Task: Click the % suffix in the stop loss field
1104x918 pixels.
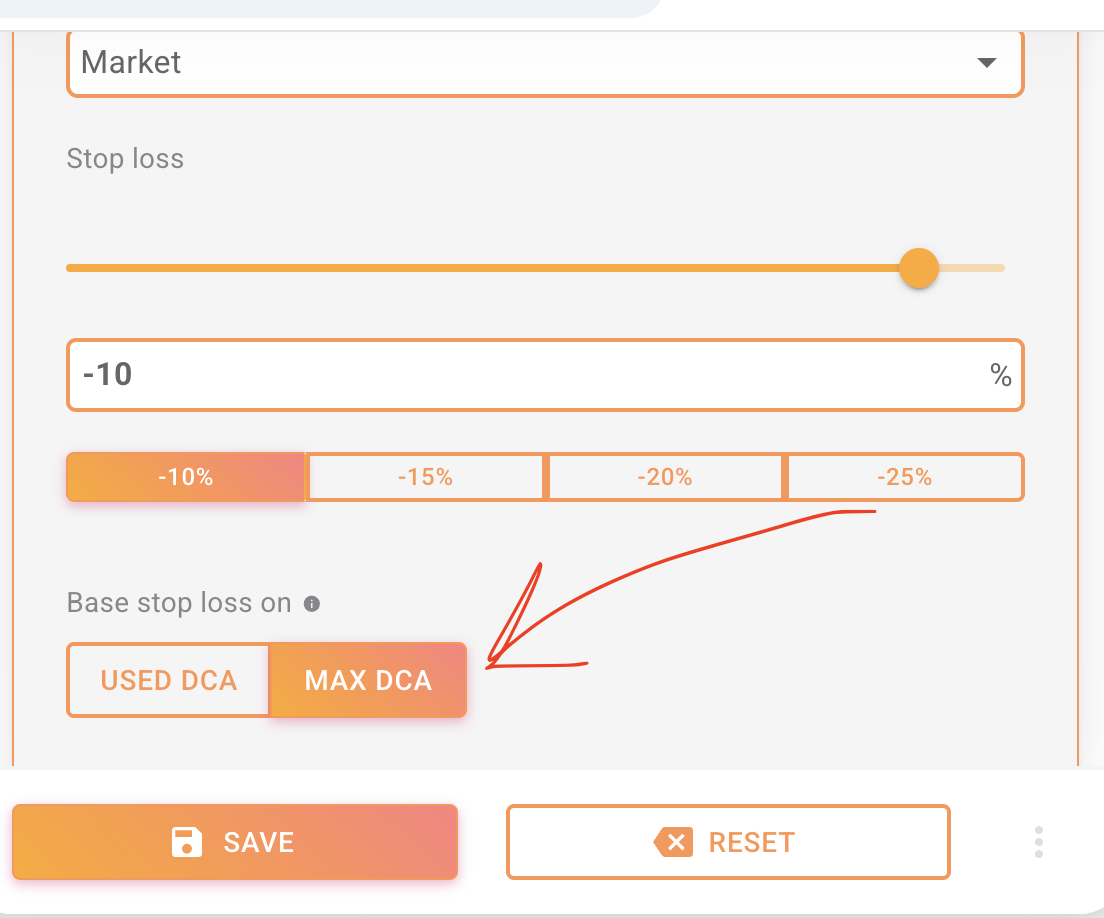Action: coord(1000,375)
